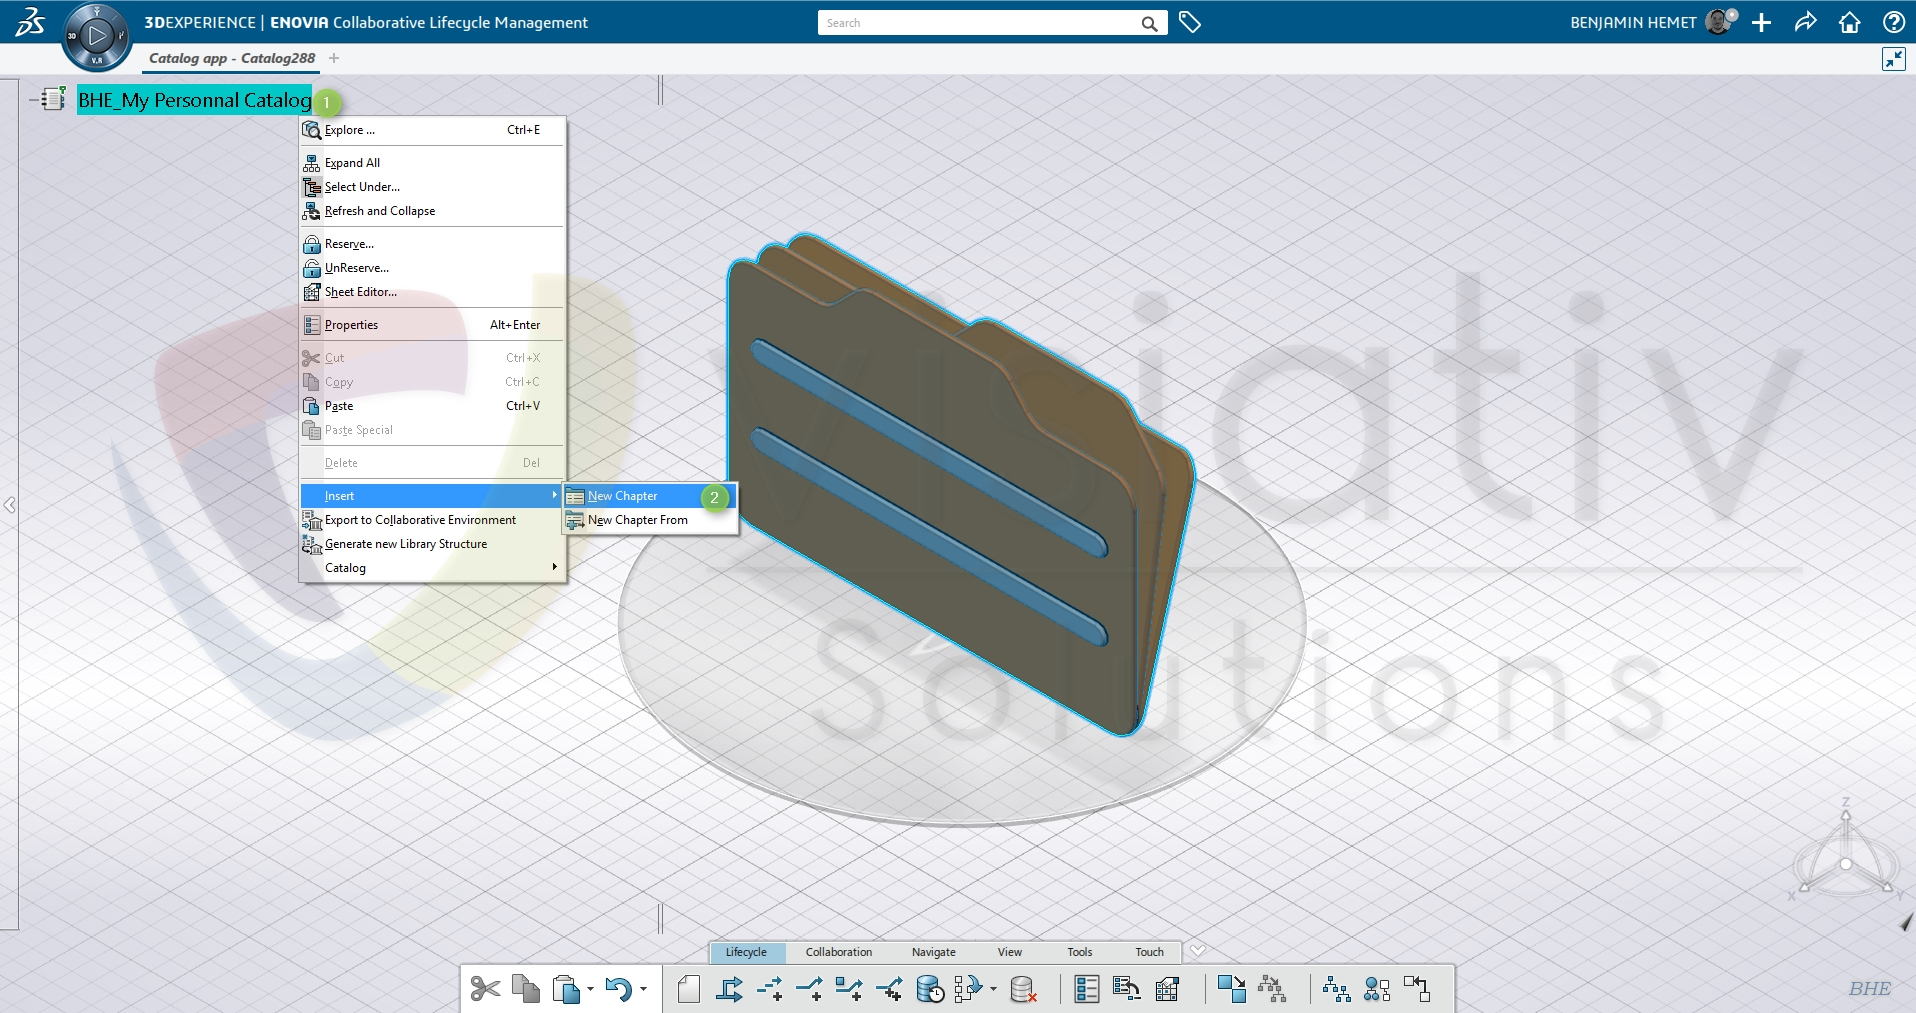
Task: Open the Undo history dropdown arrow
Action: point(643,989)
